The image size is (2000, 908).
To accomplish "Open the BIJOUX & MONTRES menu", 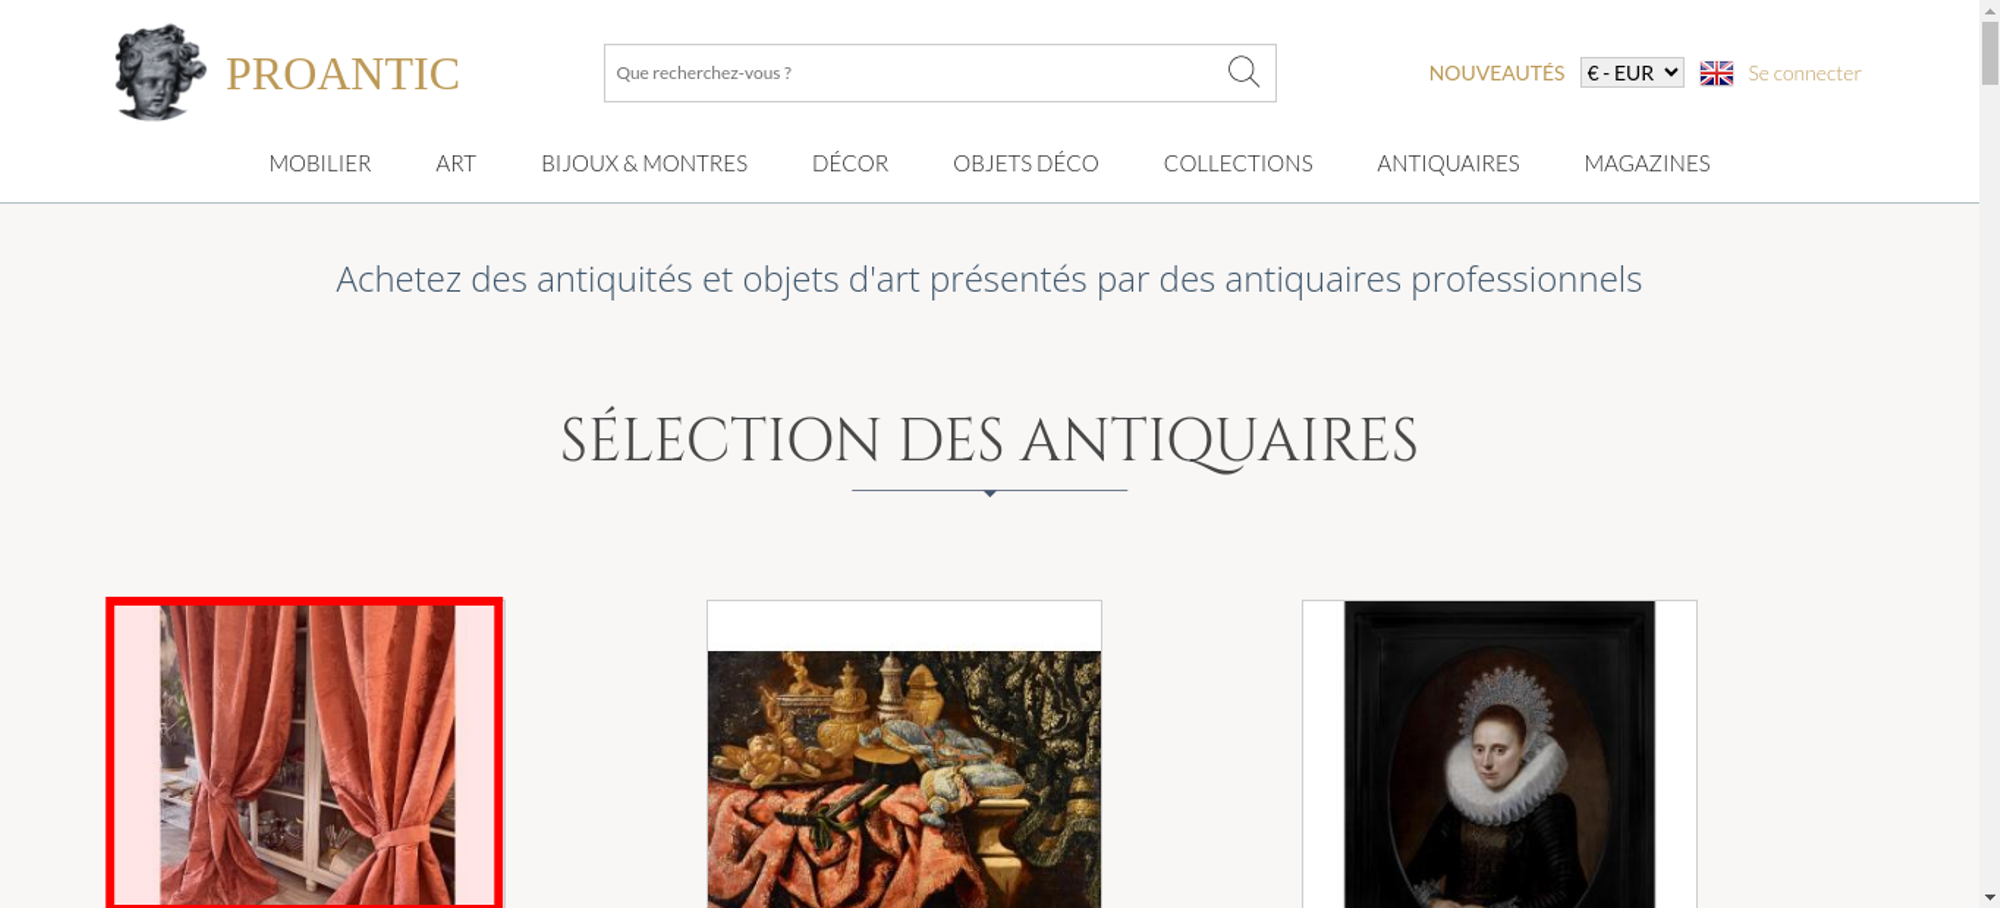I will click(644, 163).
